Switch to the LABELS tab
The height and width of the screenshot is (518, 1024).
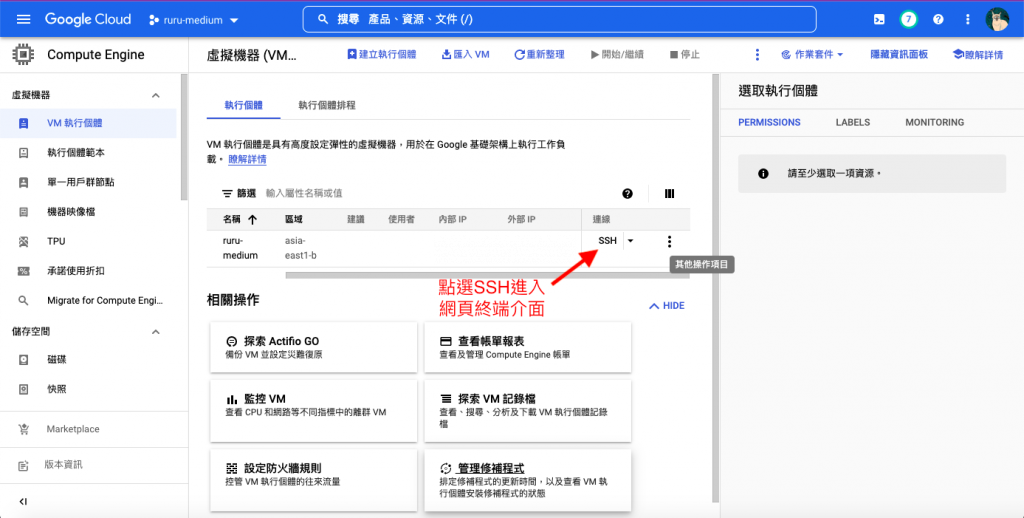tap(853, 122)
